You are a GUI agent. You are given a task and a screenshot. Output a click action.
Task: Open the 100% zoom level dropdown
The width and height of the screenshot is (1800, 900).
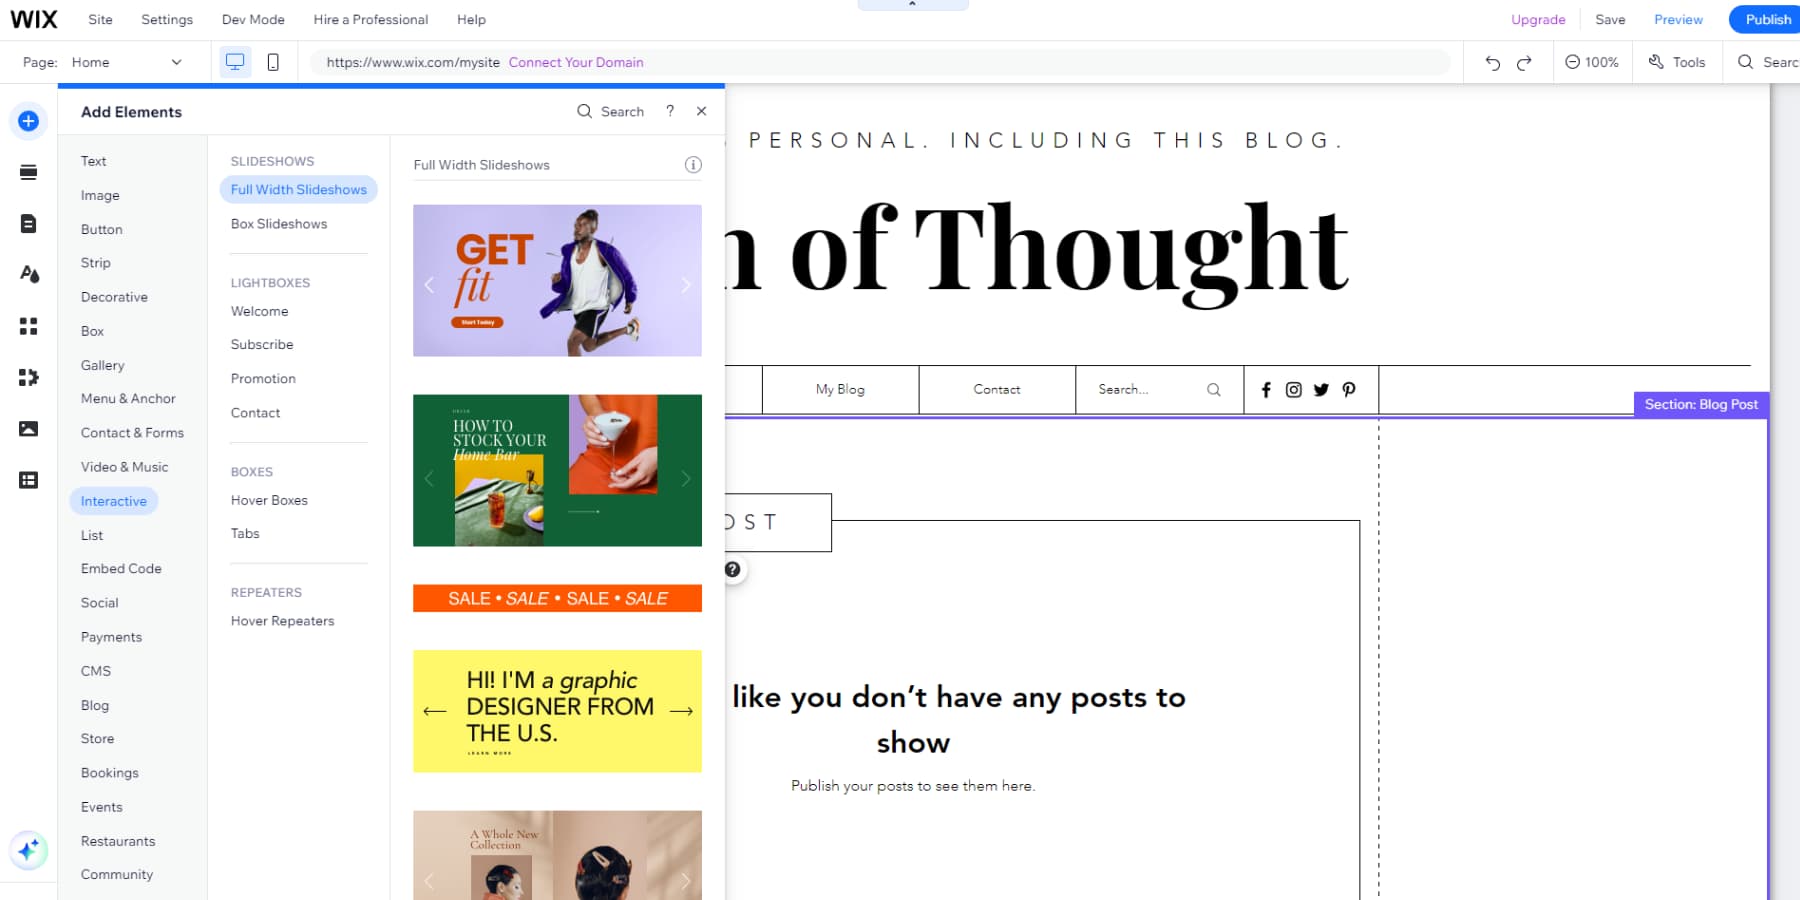[1592, 62]
